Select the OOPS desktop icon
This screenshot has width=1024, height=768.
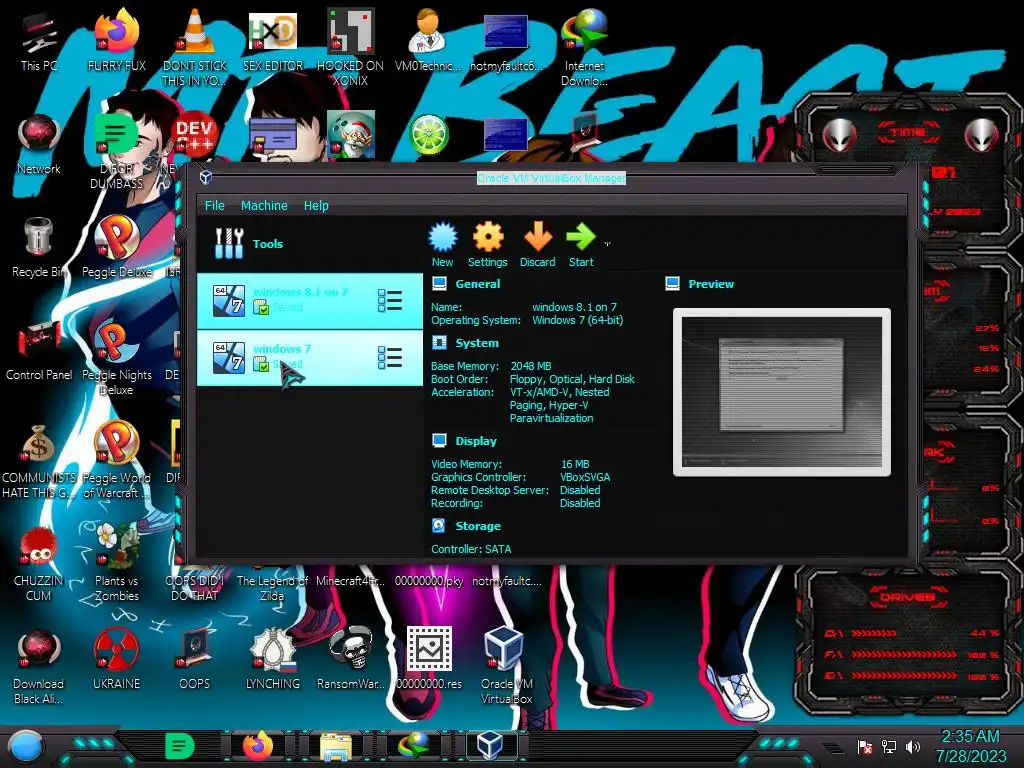coord(195,660)
